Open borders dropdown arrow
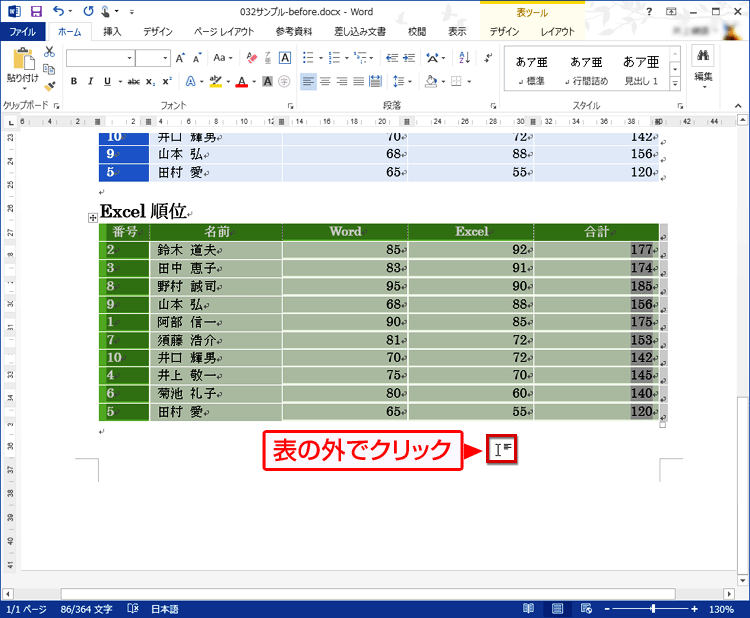Screen dimensions: 750x618 (469, 81)
